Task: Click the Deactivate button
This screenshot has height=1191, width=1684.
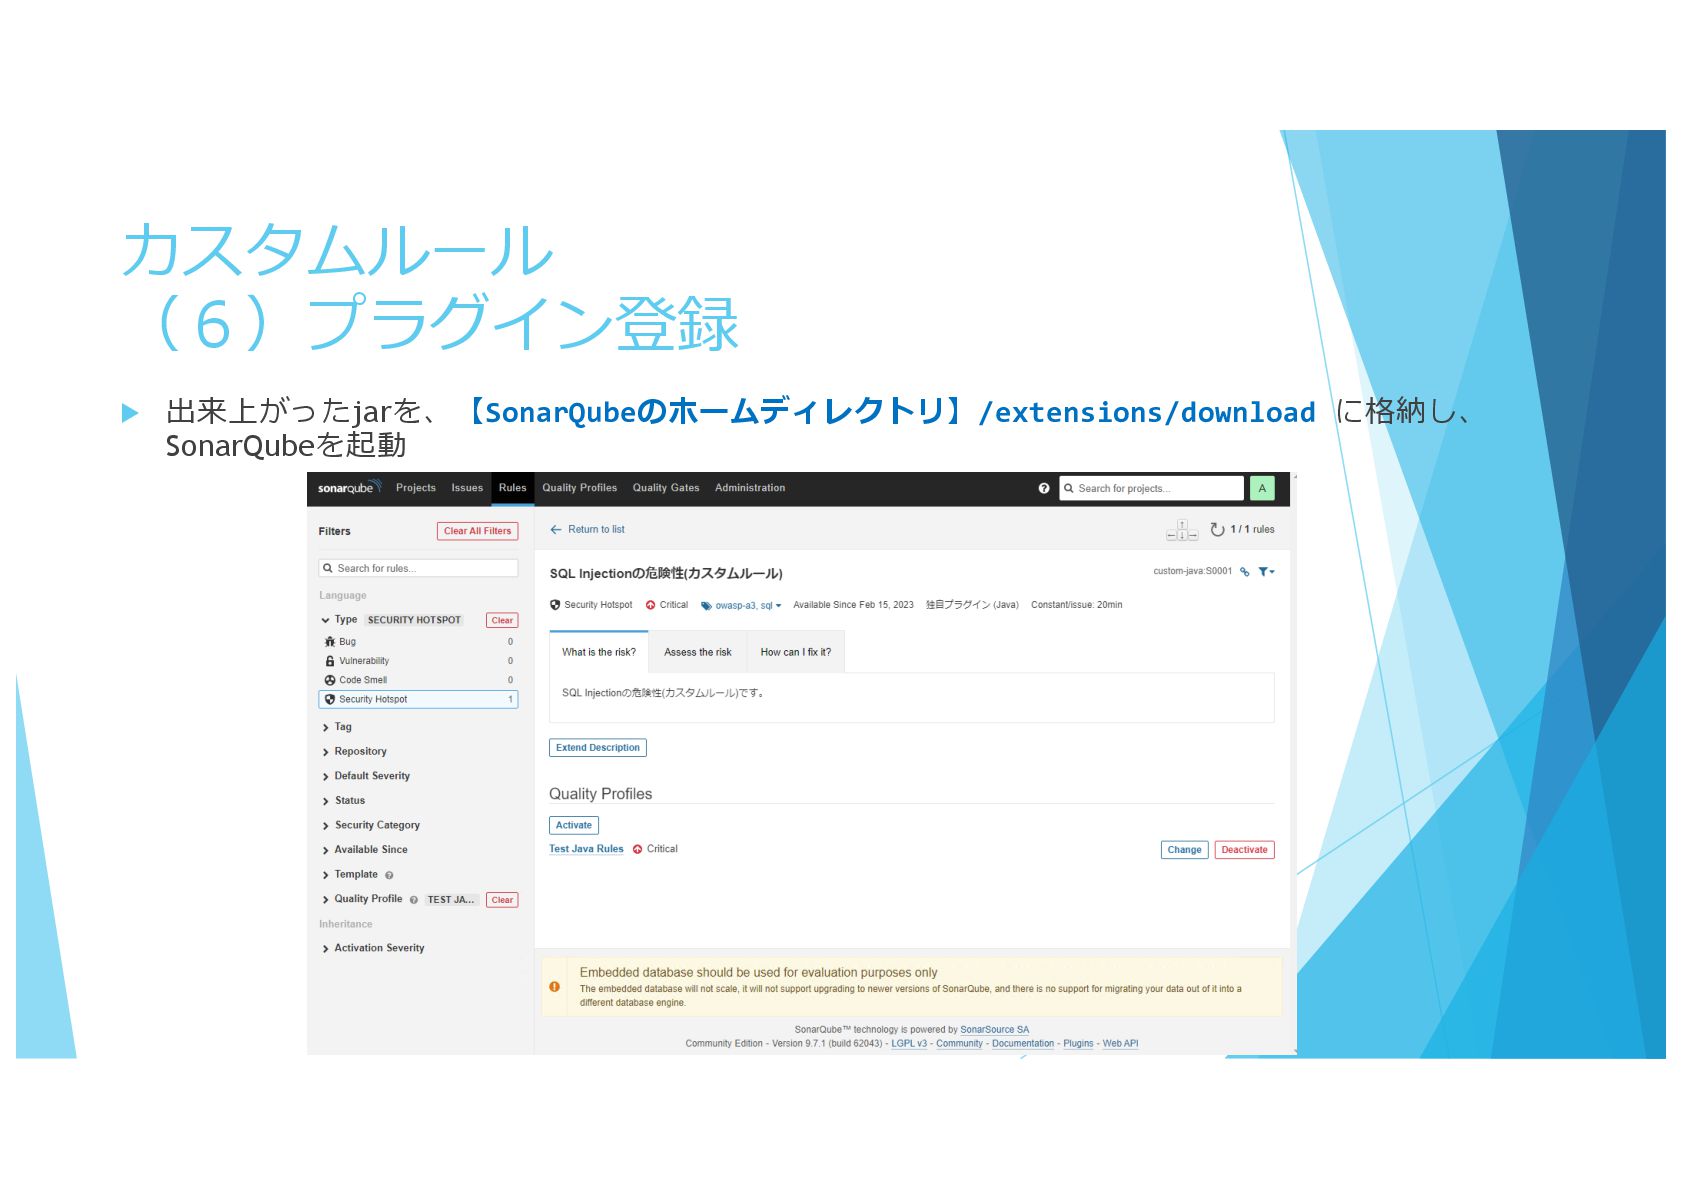Action: (x=1245, y=850)
